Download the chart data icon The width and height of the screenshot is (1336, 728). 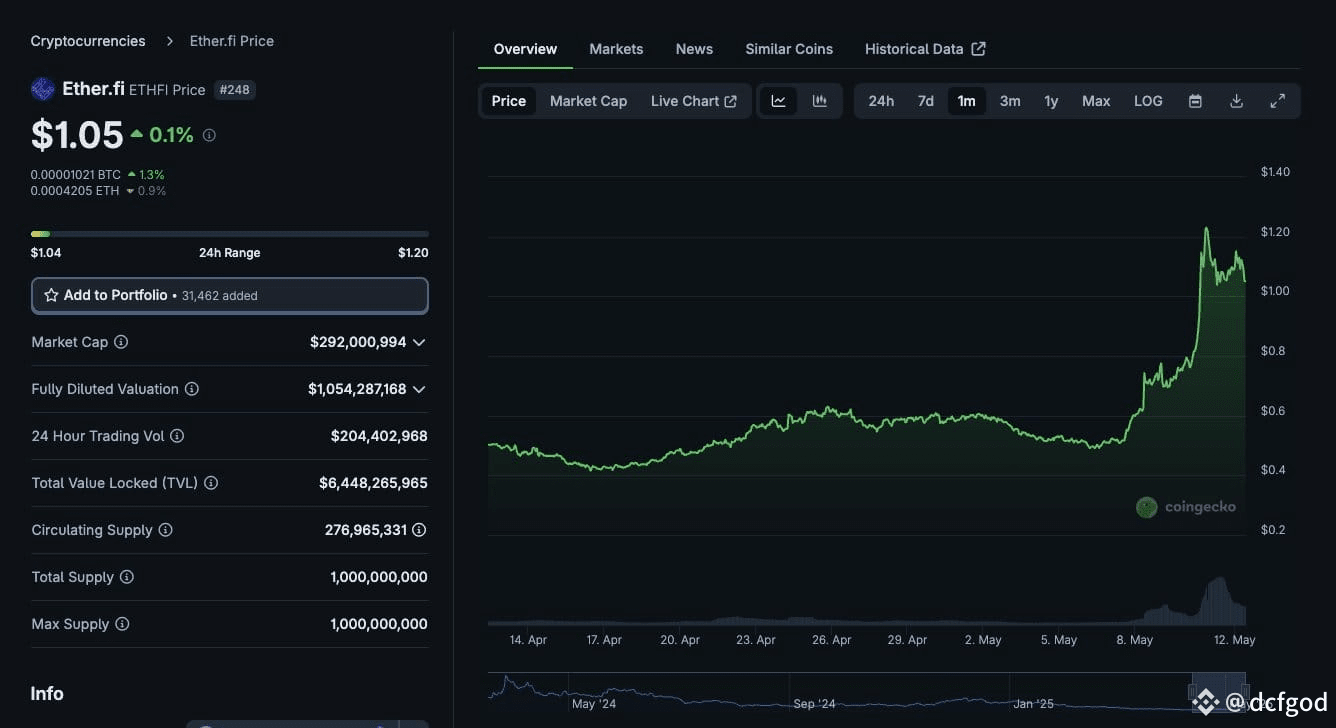tap(1236, 101)
